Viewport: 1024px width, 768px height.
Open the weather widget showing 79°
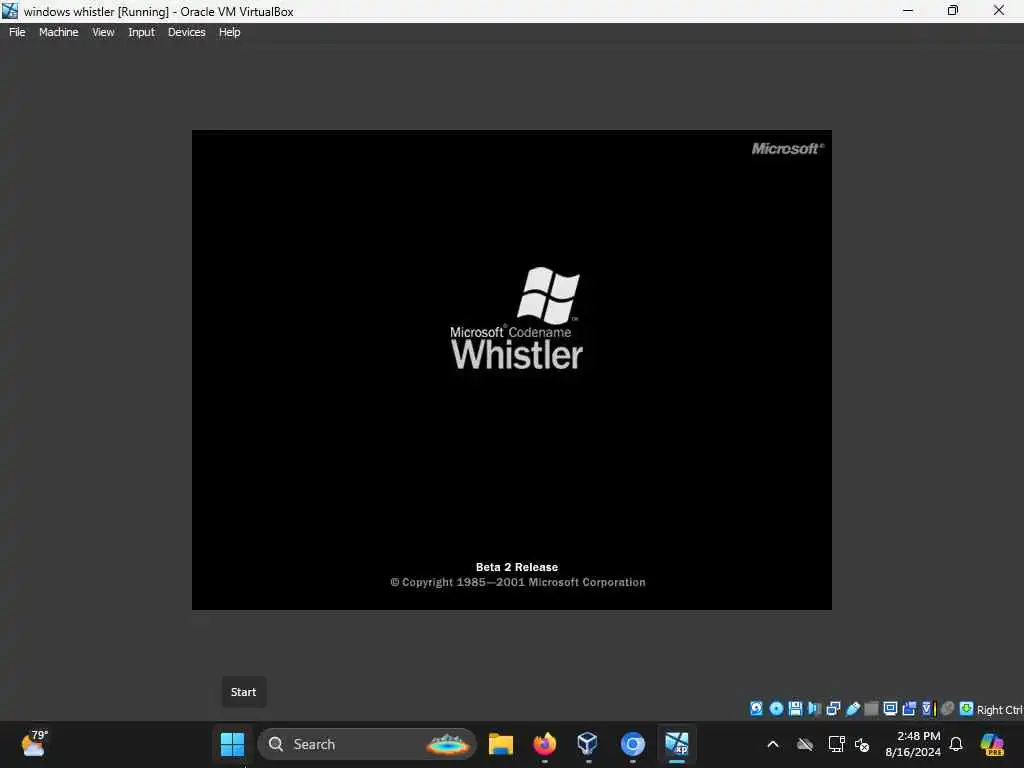click(34, 744)
